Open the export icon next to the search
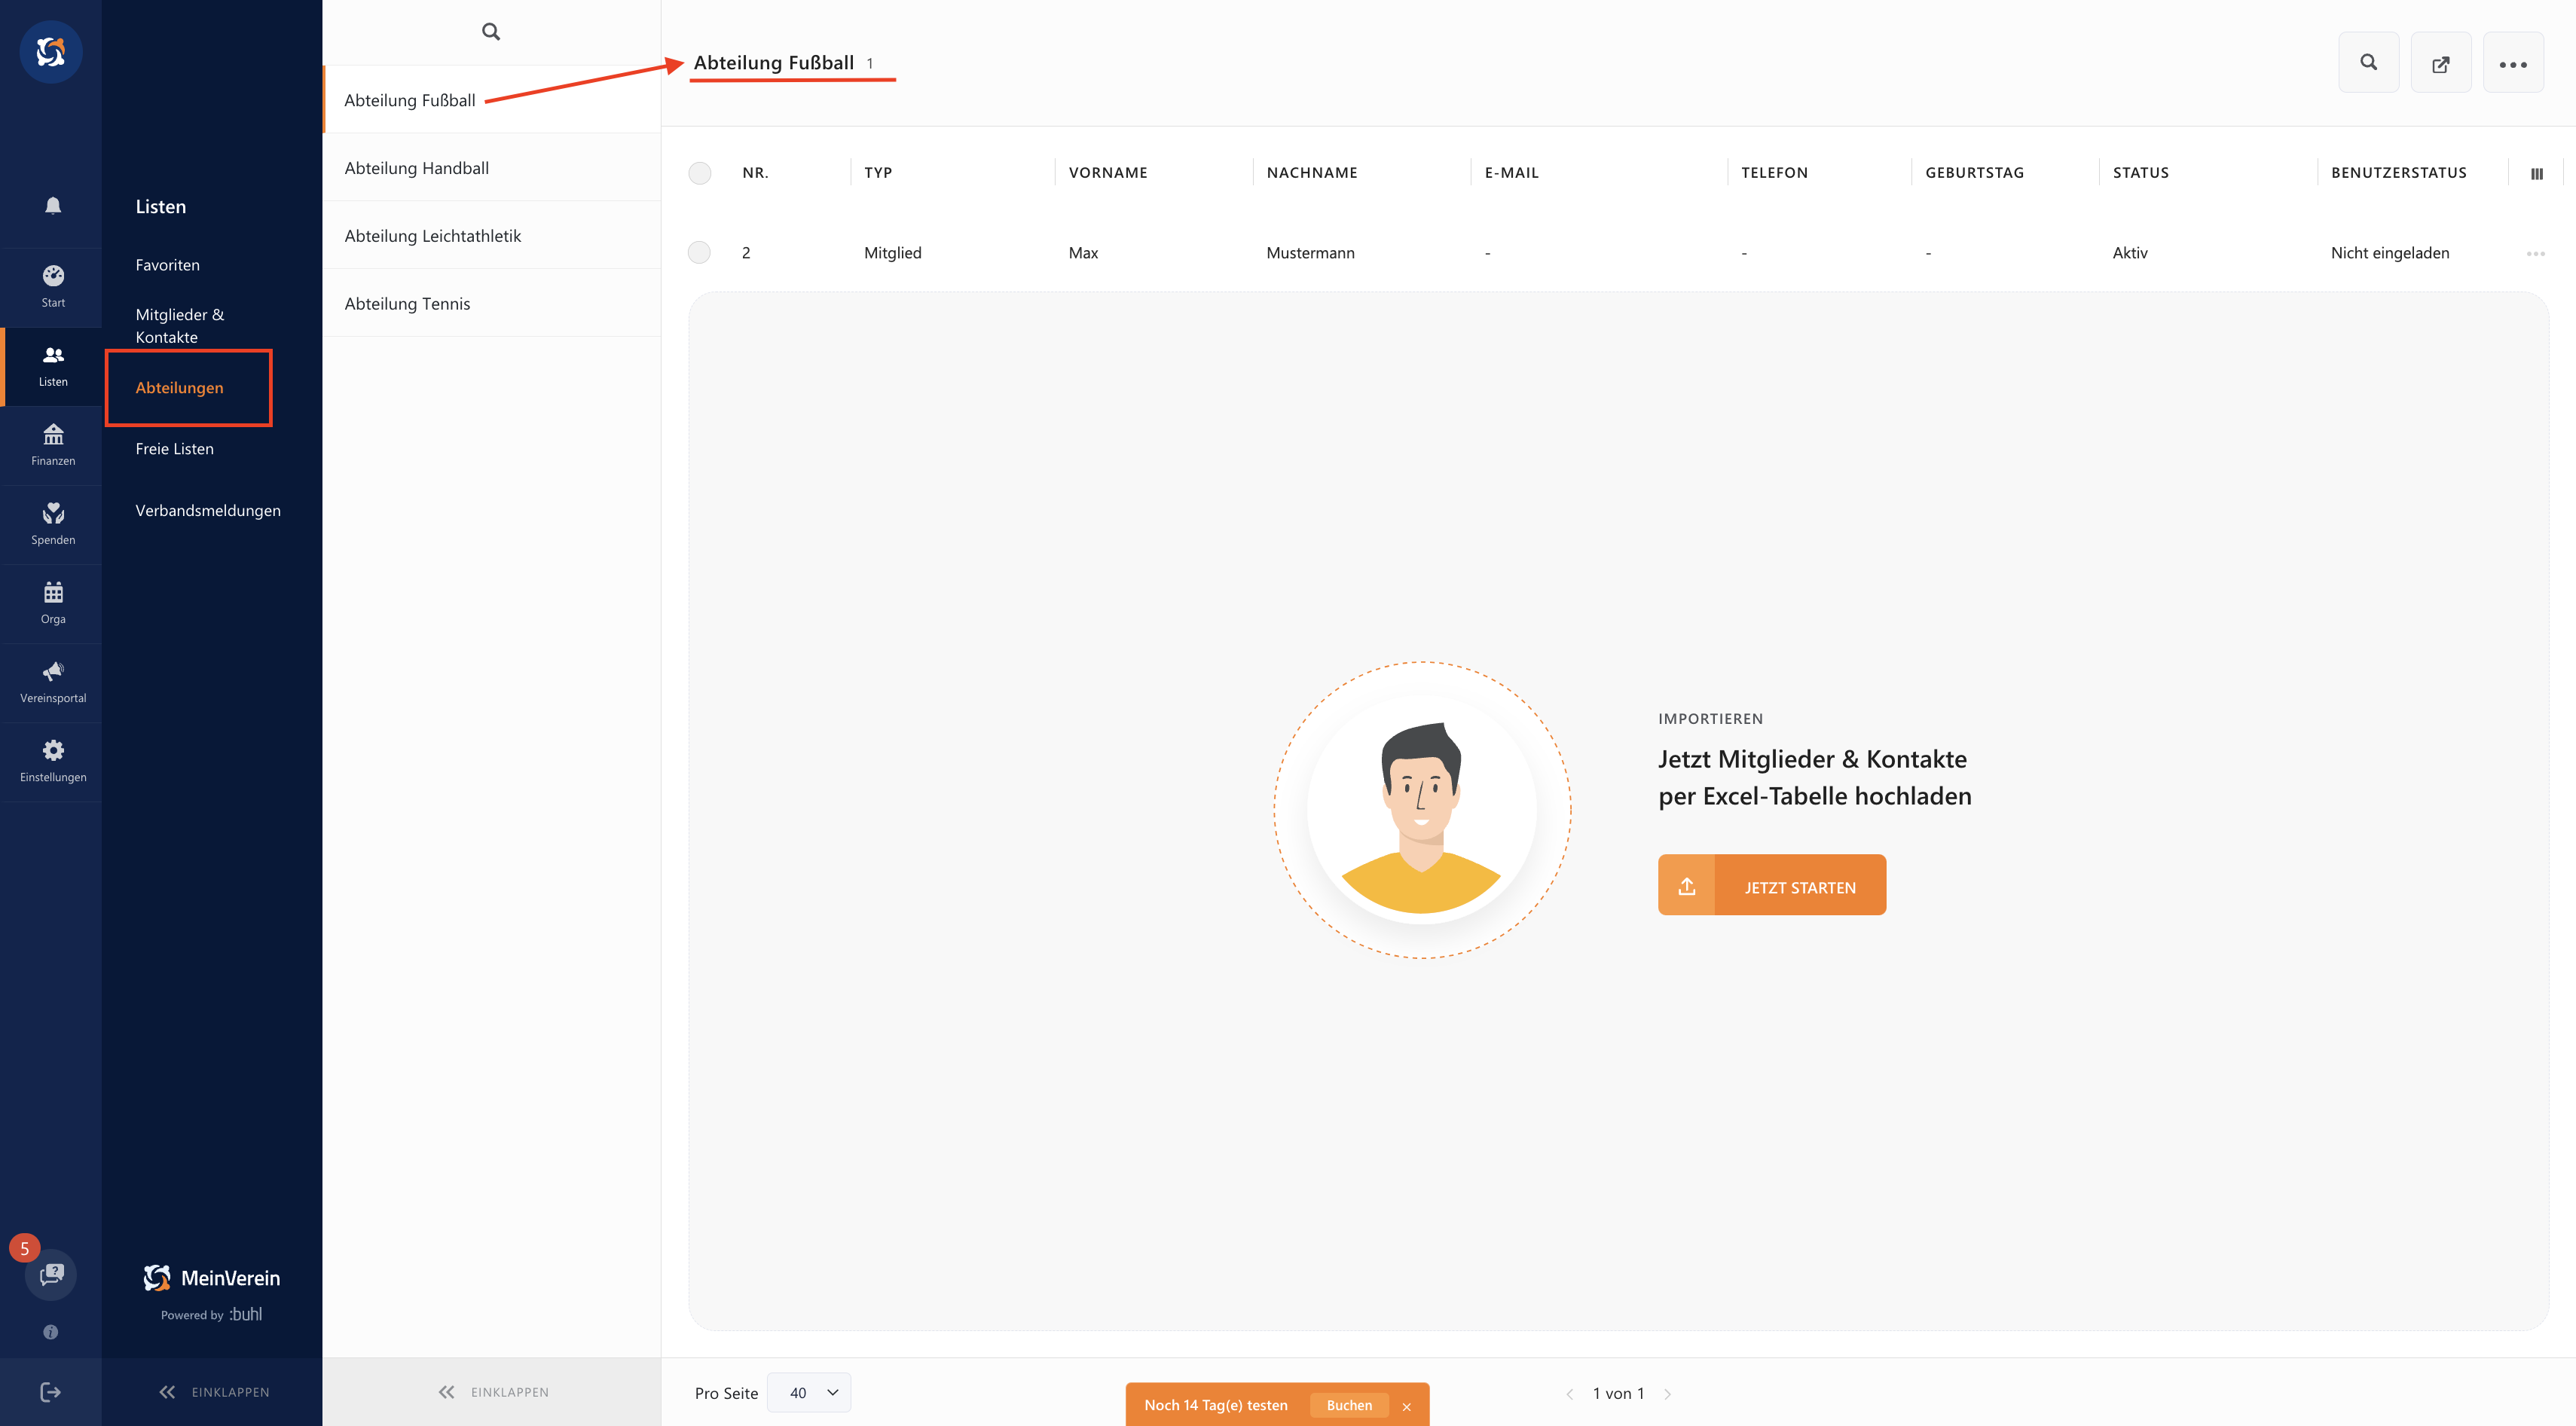The width and height of the screenshot is (2576, 1426). point(2440,62)
